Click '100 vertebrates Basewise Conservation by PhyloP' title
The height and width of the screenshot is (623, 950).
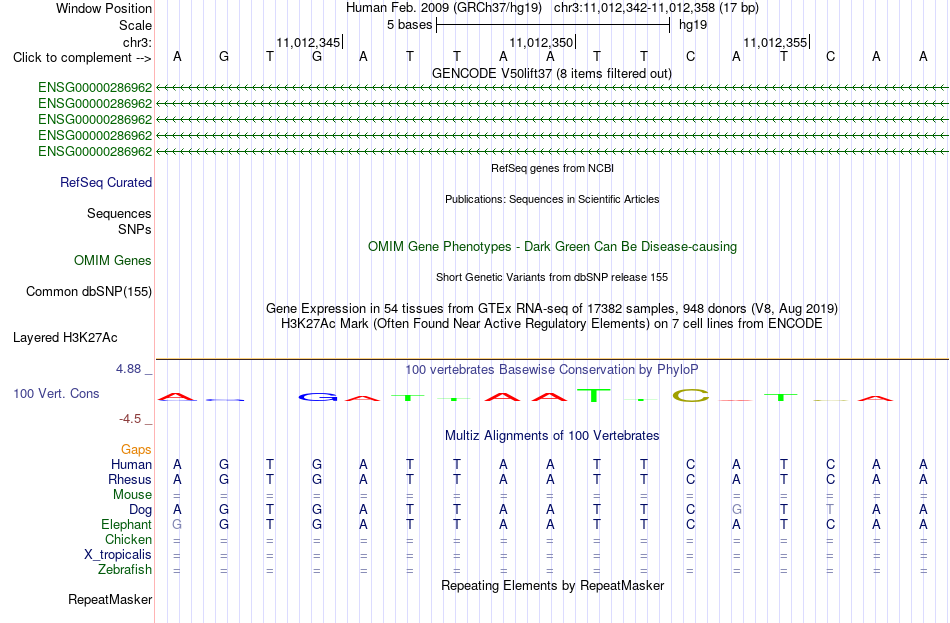click(552, 370)
